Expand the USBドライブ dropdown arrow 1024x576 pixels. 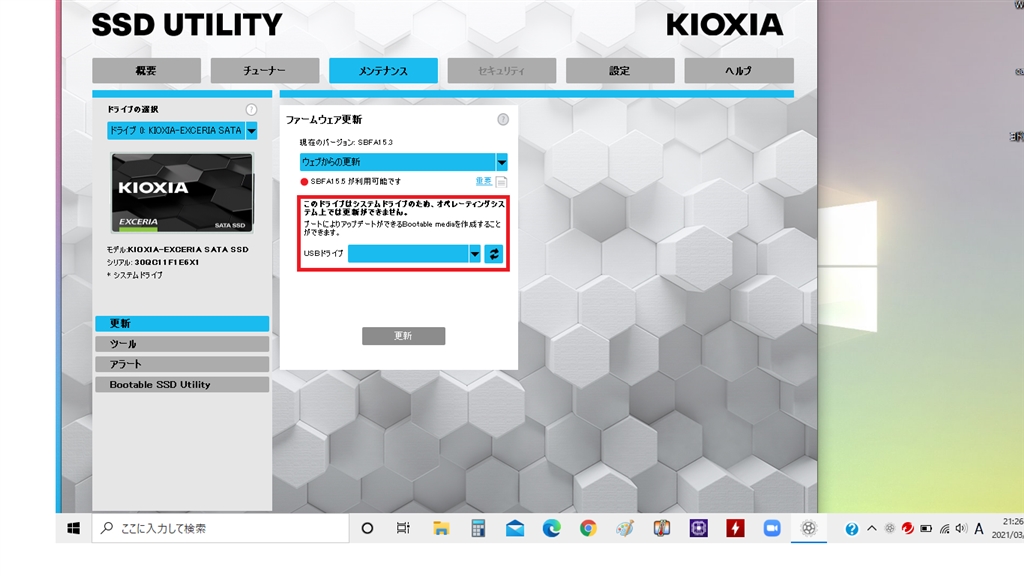(475, 253)
